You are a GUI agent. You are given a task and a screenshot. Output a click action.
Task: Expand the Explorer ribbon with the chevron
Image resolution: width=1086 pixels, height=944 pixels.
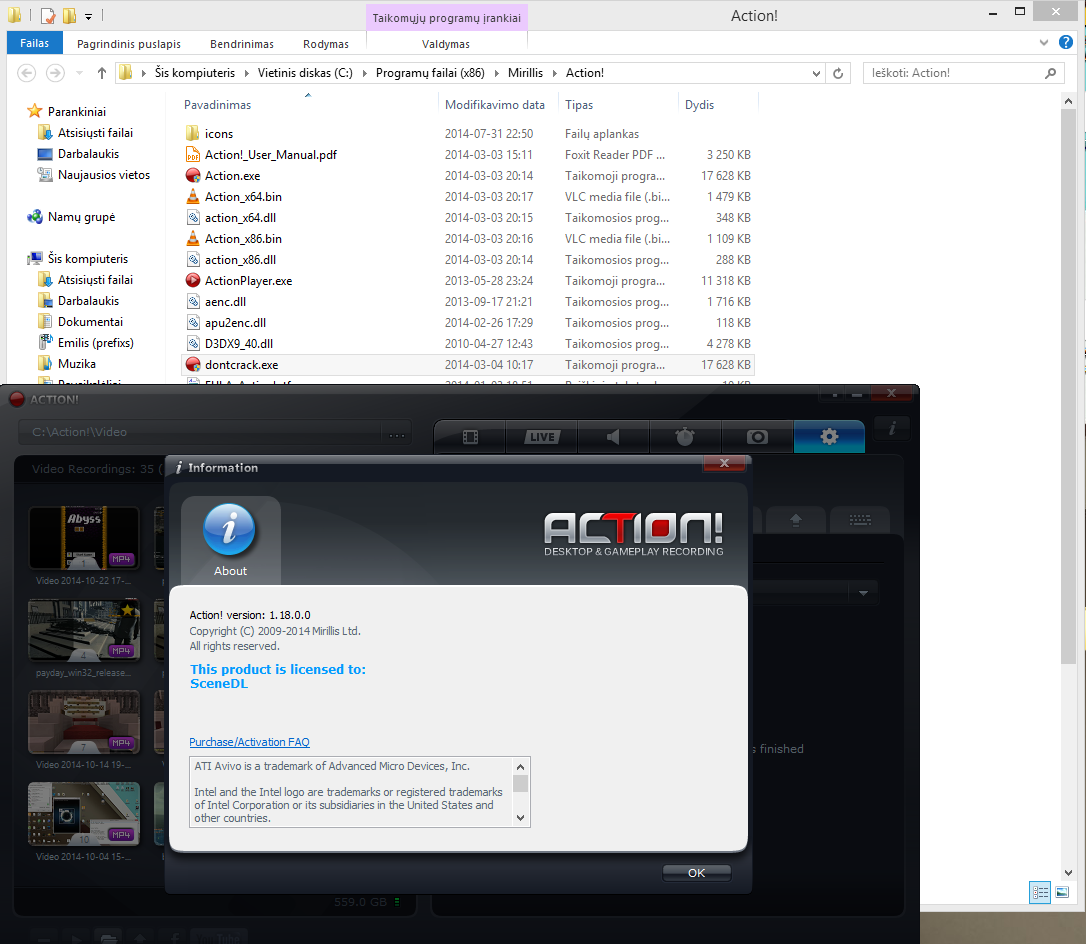click(1044, 43)
